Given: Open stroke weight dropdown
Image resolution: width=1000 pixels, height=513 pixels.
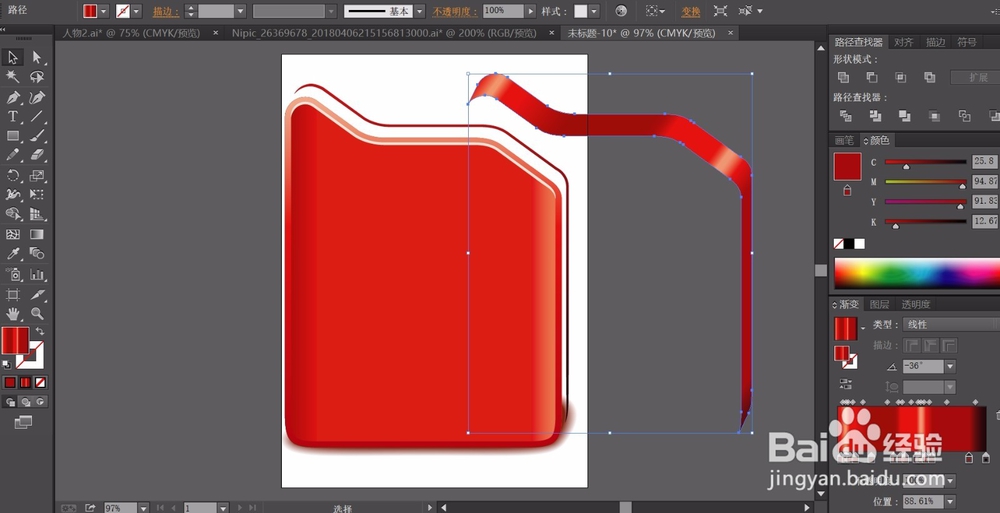Looking at the screenshot, I should click(x=240, y=11).
